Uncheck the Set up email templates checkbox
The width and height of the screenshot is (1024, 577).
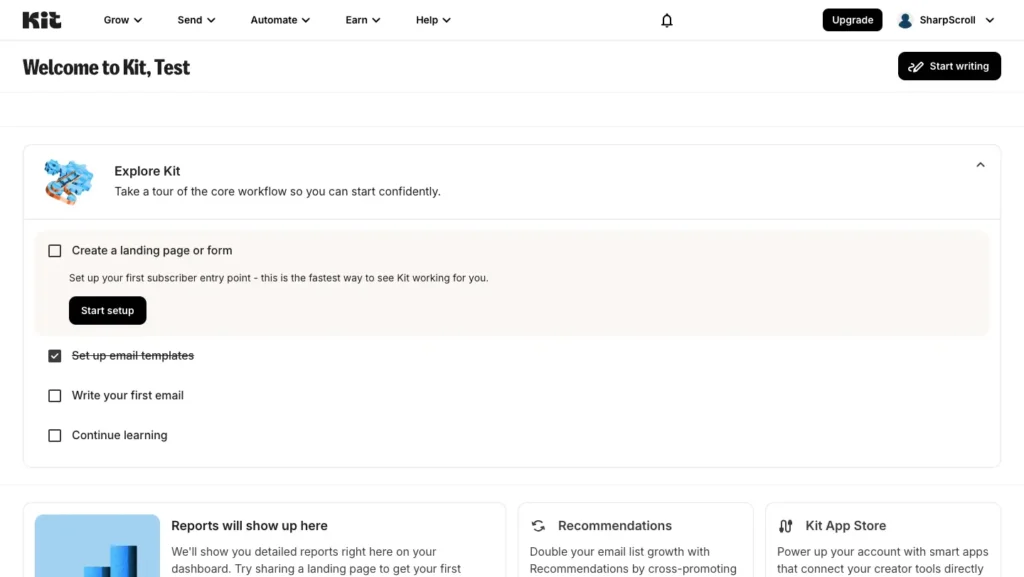[x=55, y=356]
